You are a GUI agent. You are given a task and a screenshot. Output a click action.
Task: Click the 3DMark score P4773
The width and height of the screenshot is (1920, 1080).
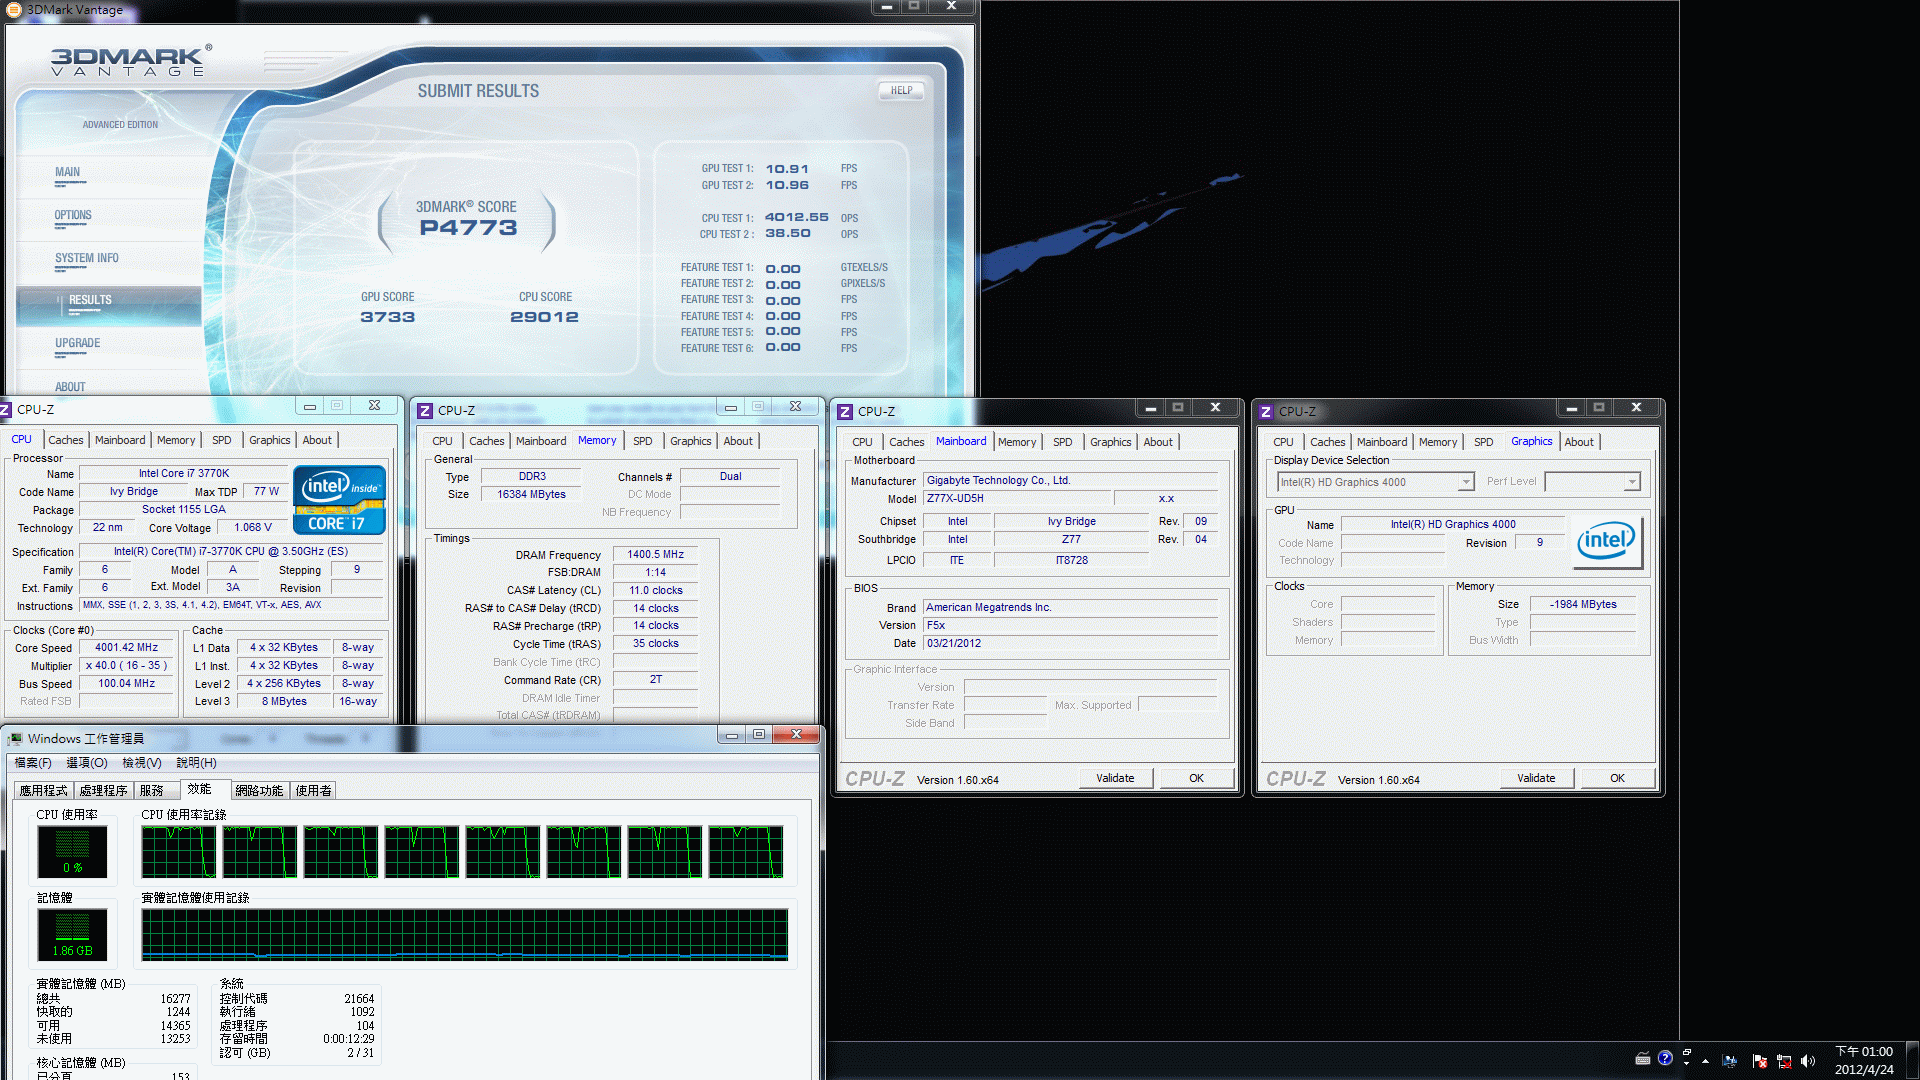(468, 228)
